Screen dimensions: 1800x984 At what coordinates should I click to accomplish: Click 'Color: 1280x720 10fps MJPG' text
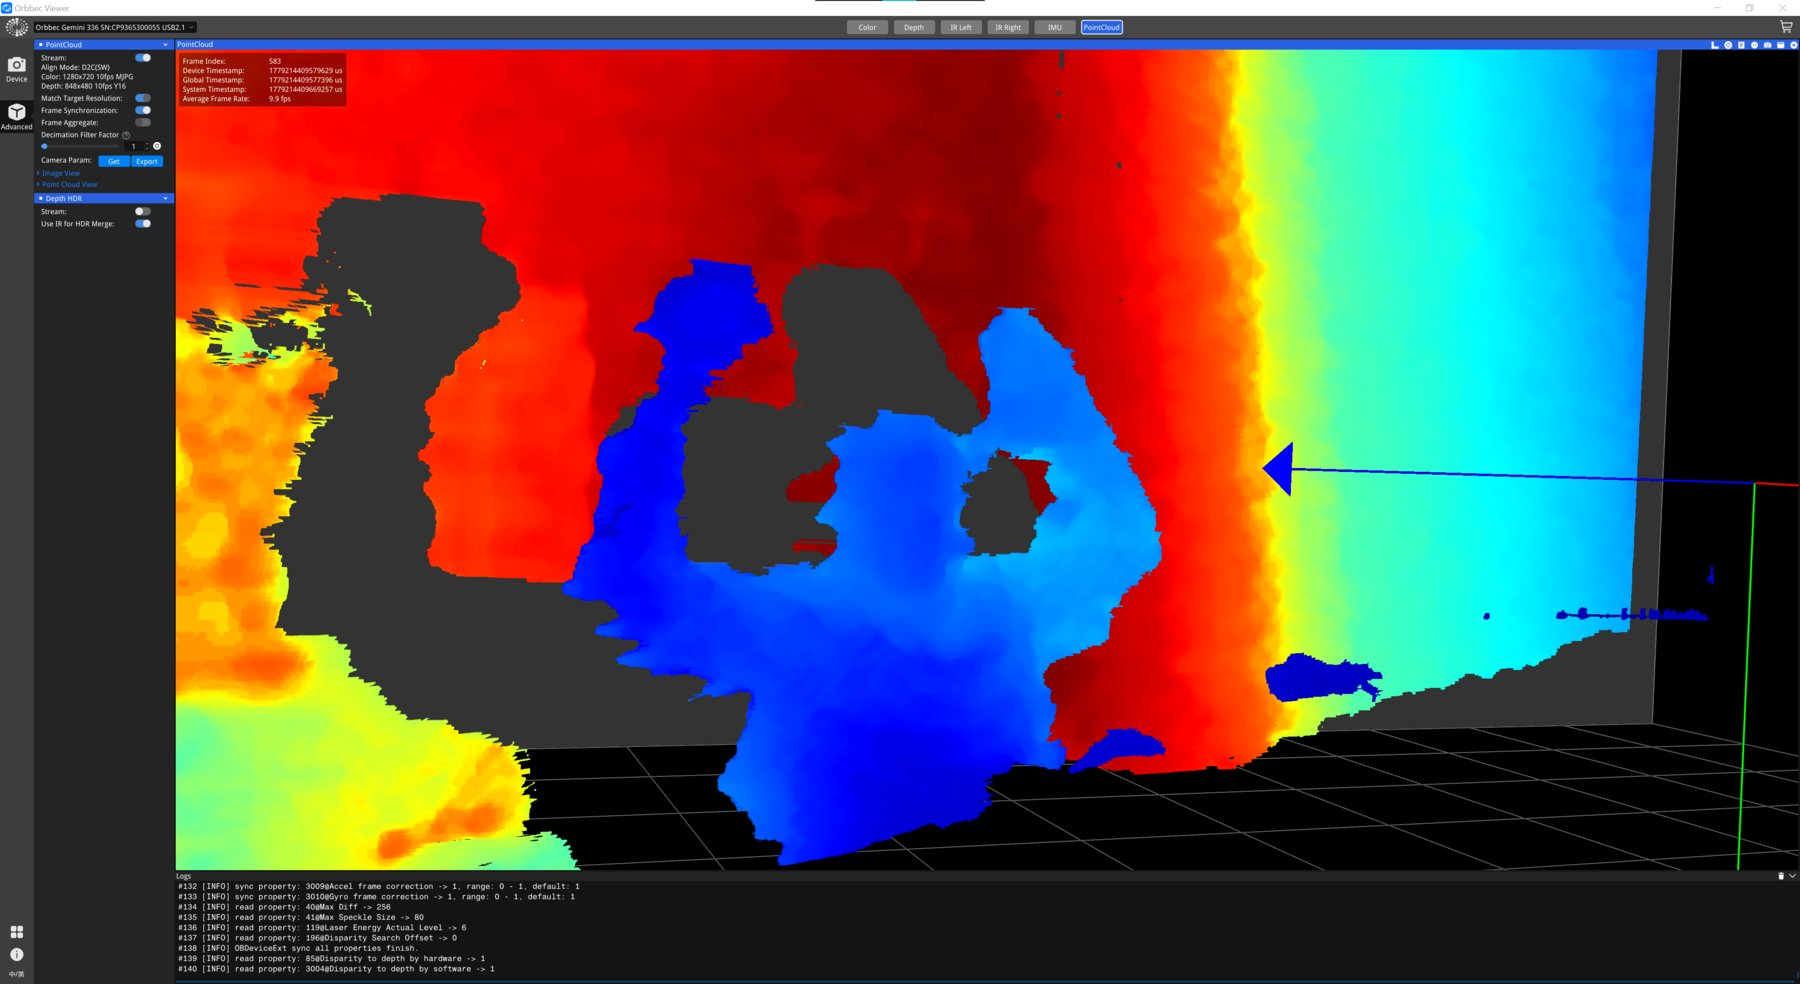87,76
